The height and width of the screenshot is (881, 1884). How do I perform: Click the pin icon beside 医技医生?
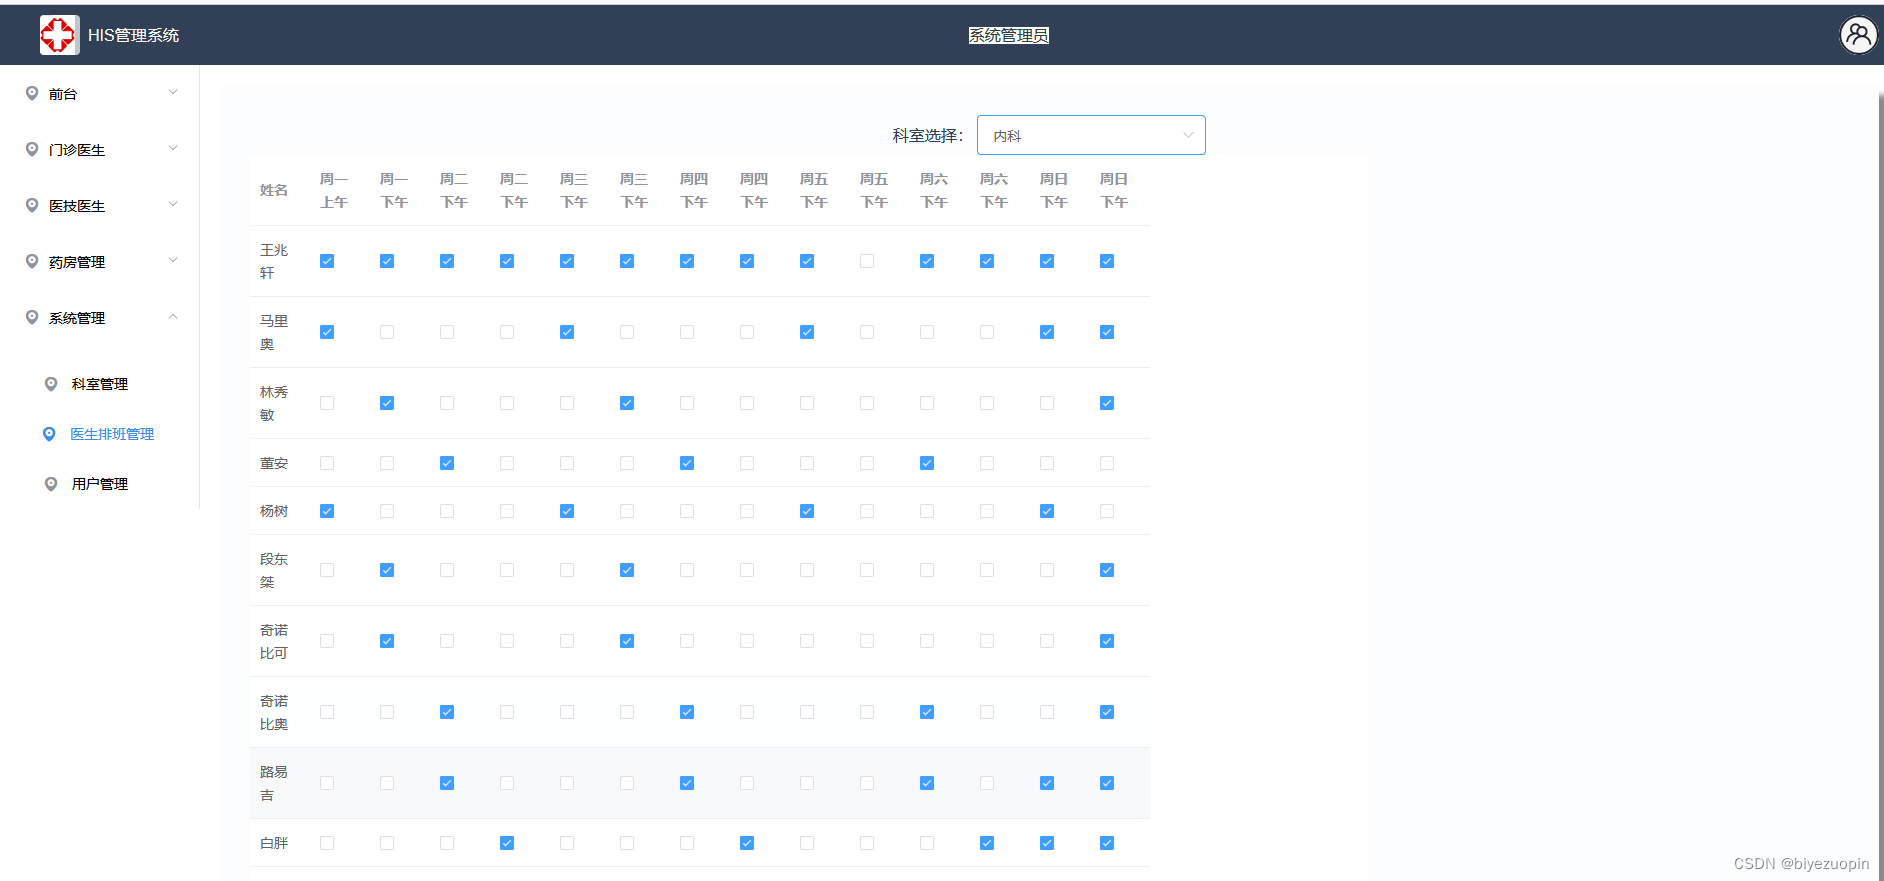click(x=32, y=205)
